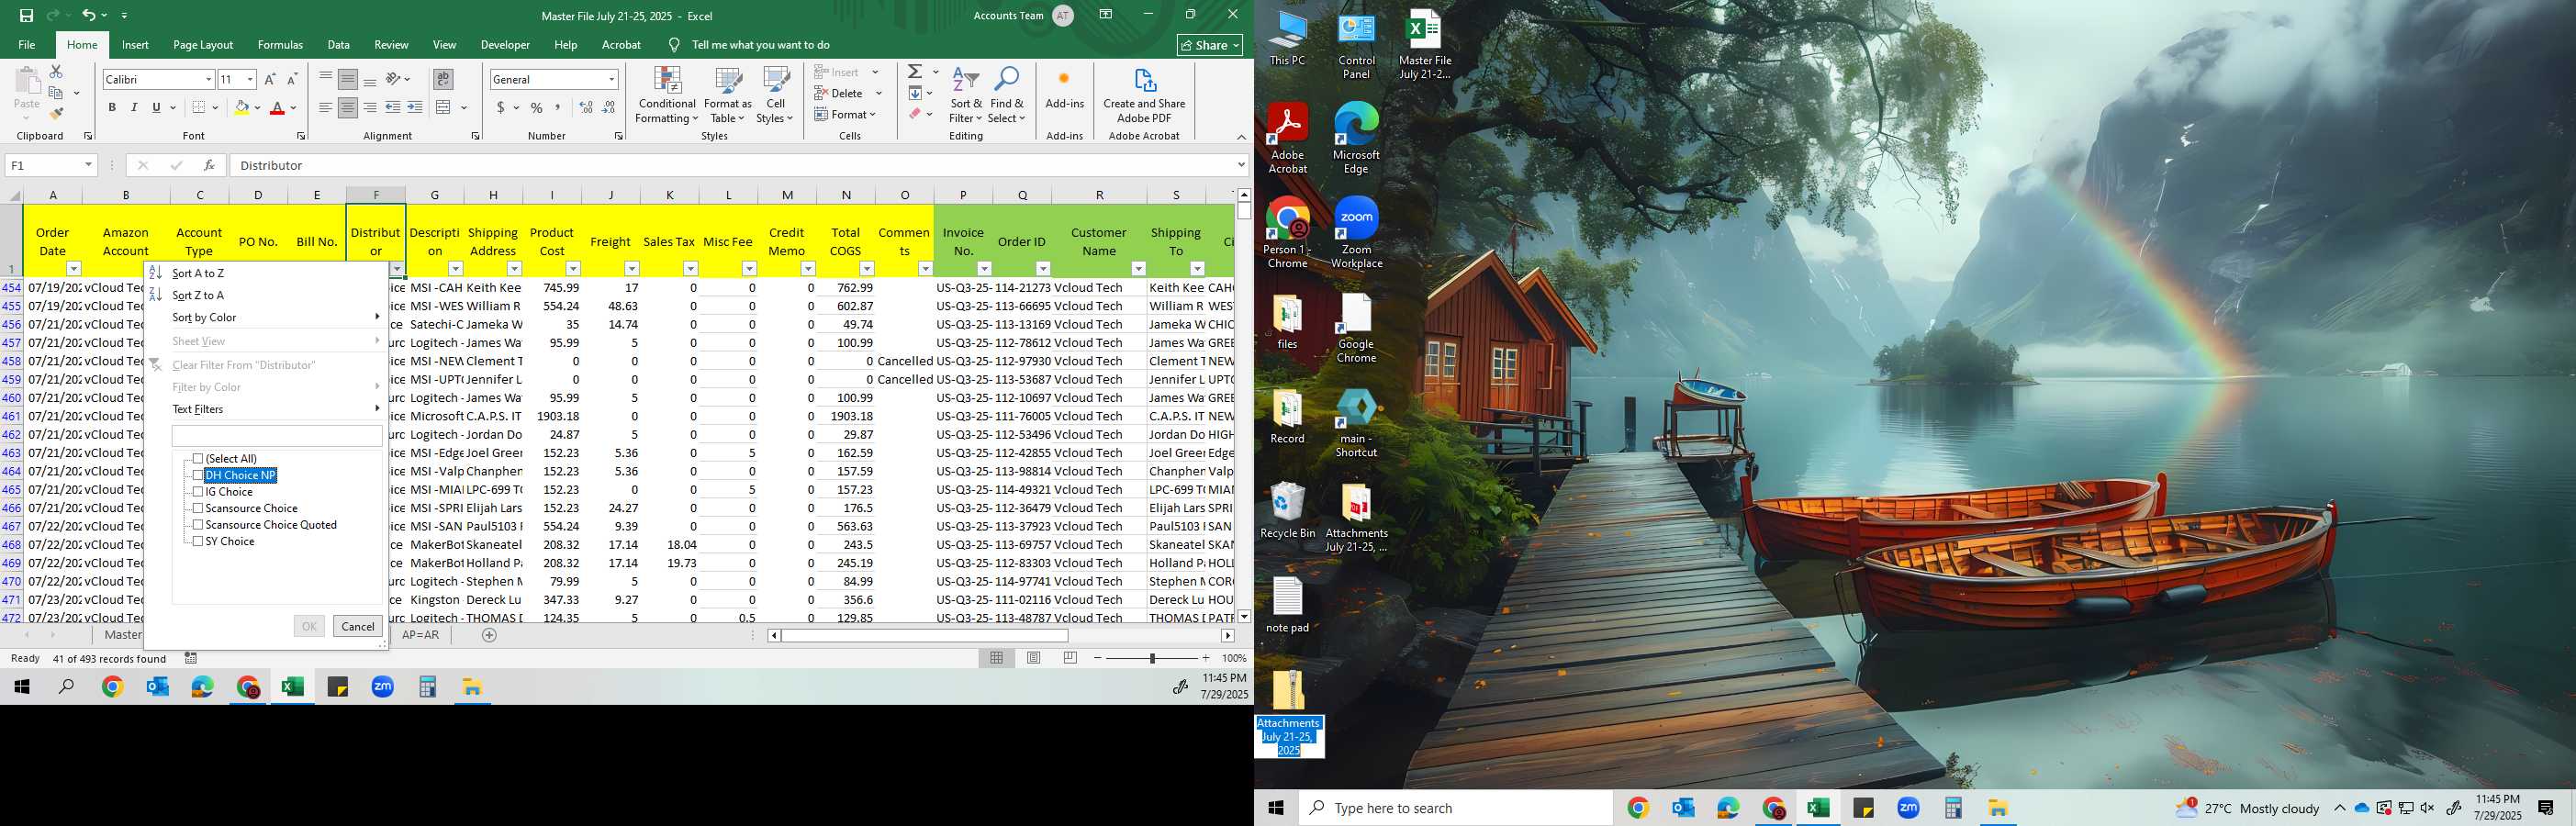Switch to Page Layout view in status bar
This screenshot has width=2576, height=826.
[1033, 658]
